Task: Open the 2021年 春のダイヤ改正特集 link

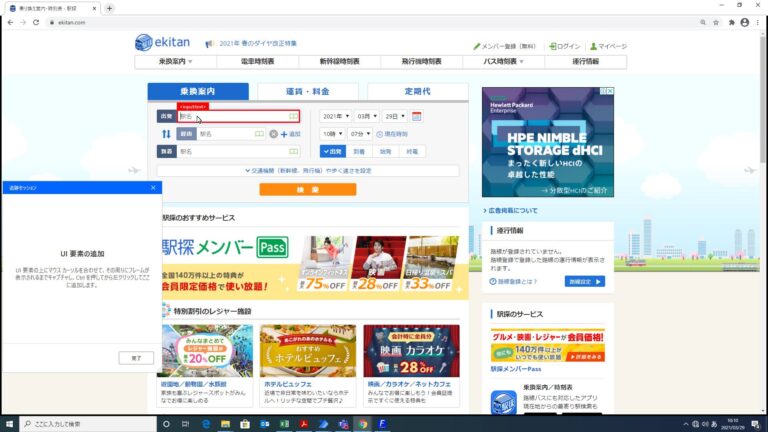Action: (x=258, y=43)
